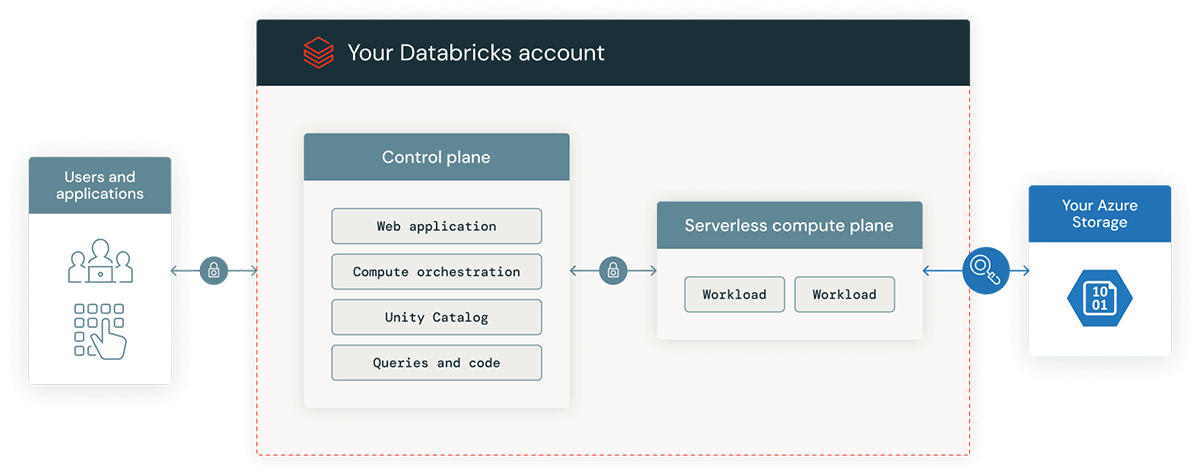Click the Queries and code box
The width and height of the screenshot is (1200, 475).
coord(436,363)
